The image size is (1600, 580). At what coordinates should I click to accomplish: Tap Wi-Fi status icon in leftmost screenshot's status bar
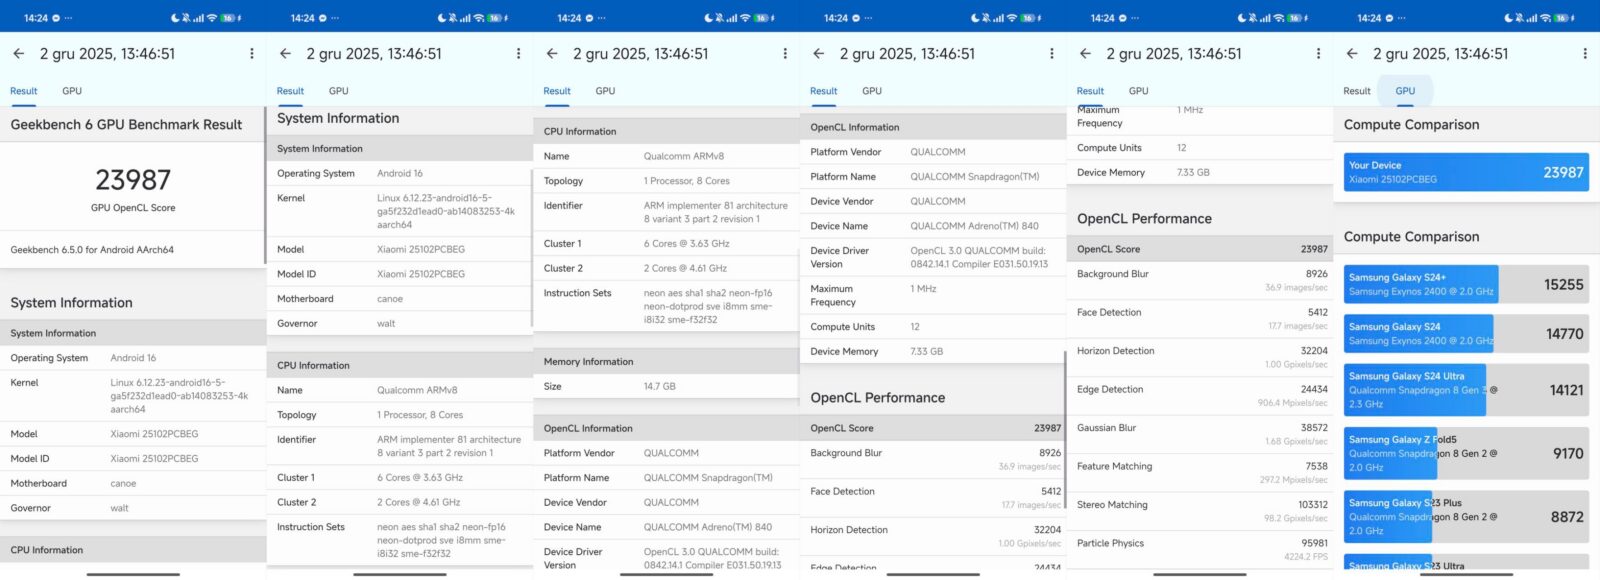coord(212,18)
